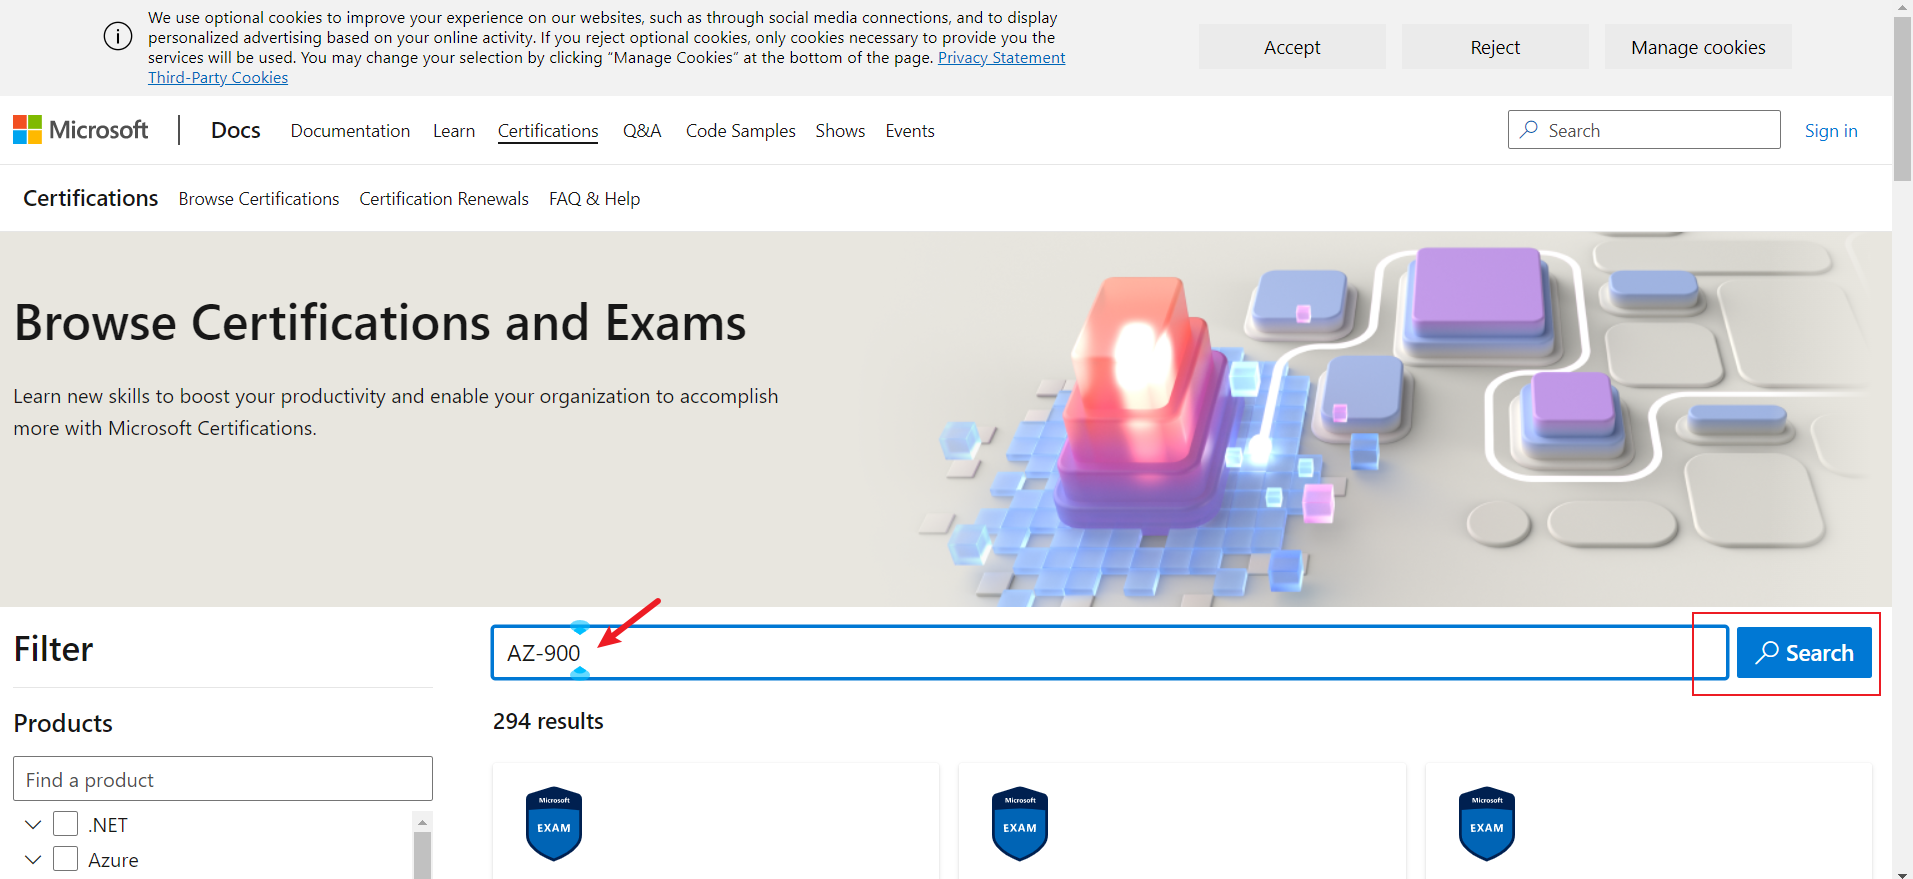The image size is (1913, 879).
Task: Expand the Azure product group
Action: click(x=33, y=859)
